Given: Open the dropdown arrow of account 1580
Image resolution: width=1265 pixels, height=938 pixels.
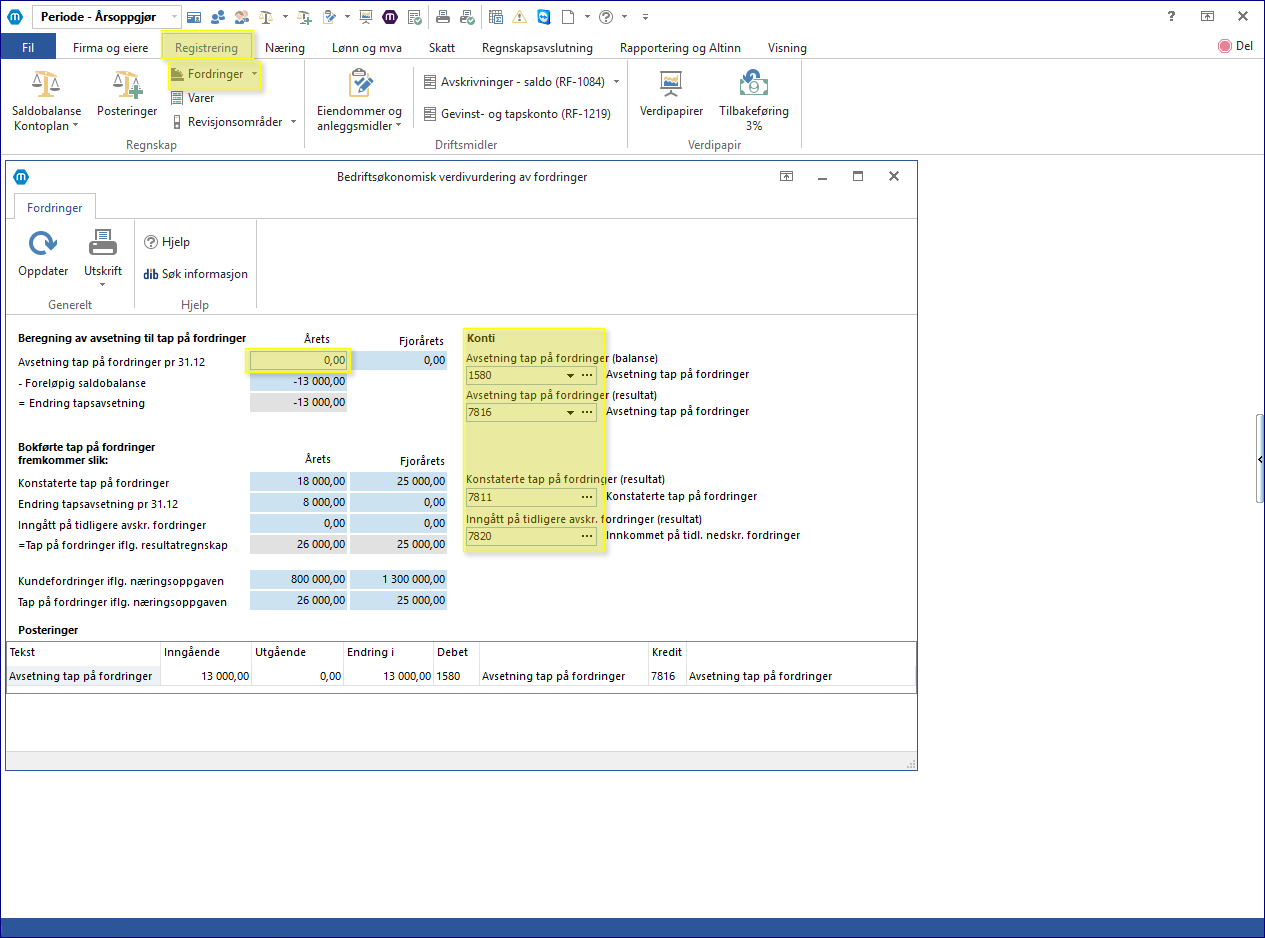Looking at the screenshot, I should [x=571, y=376].
